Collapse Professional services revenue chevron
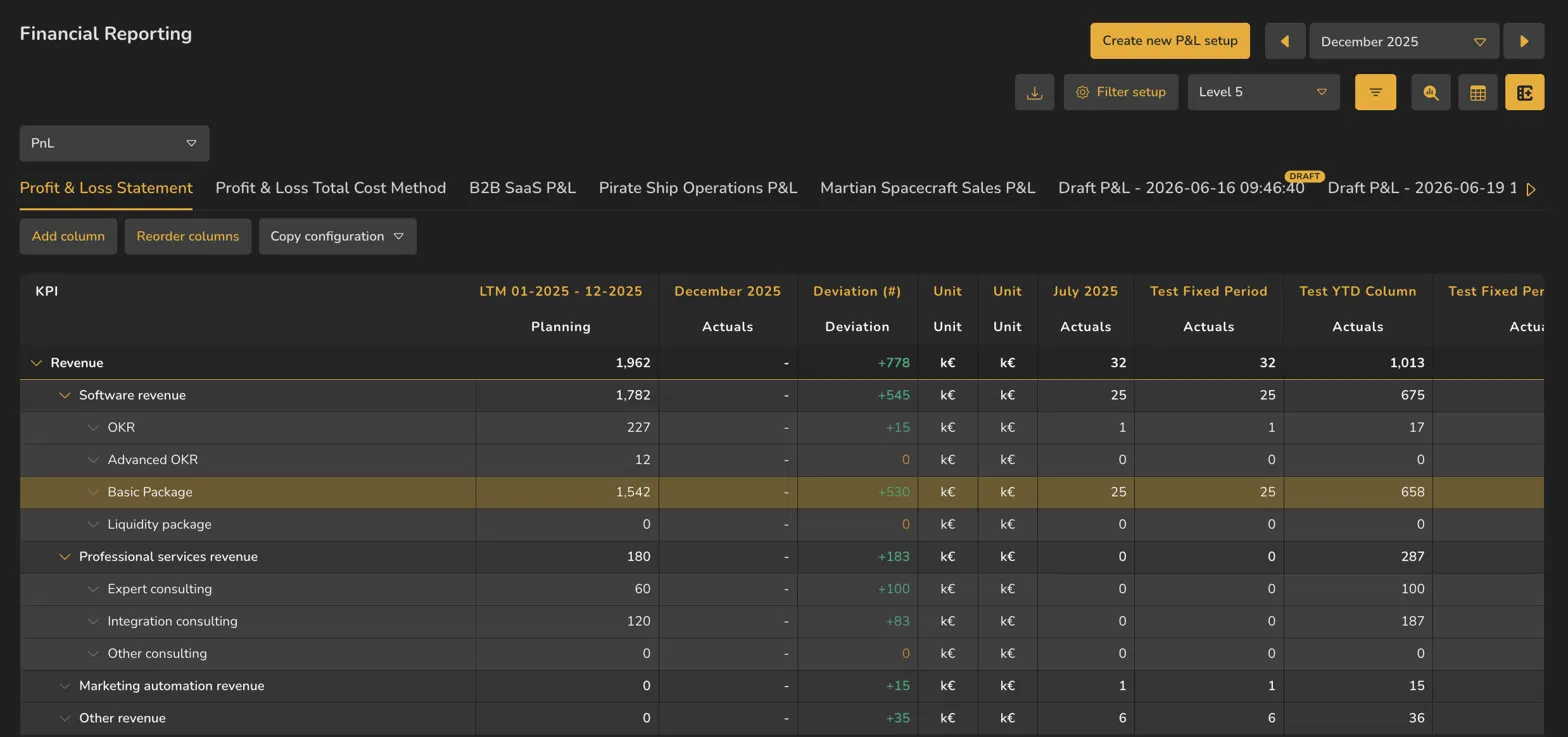 (64, 557)
